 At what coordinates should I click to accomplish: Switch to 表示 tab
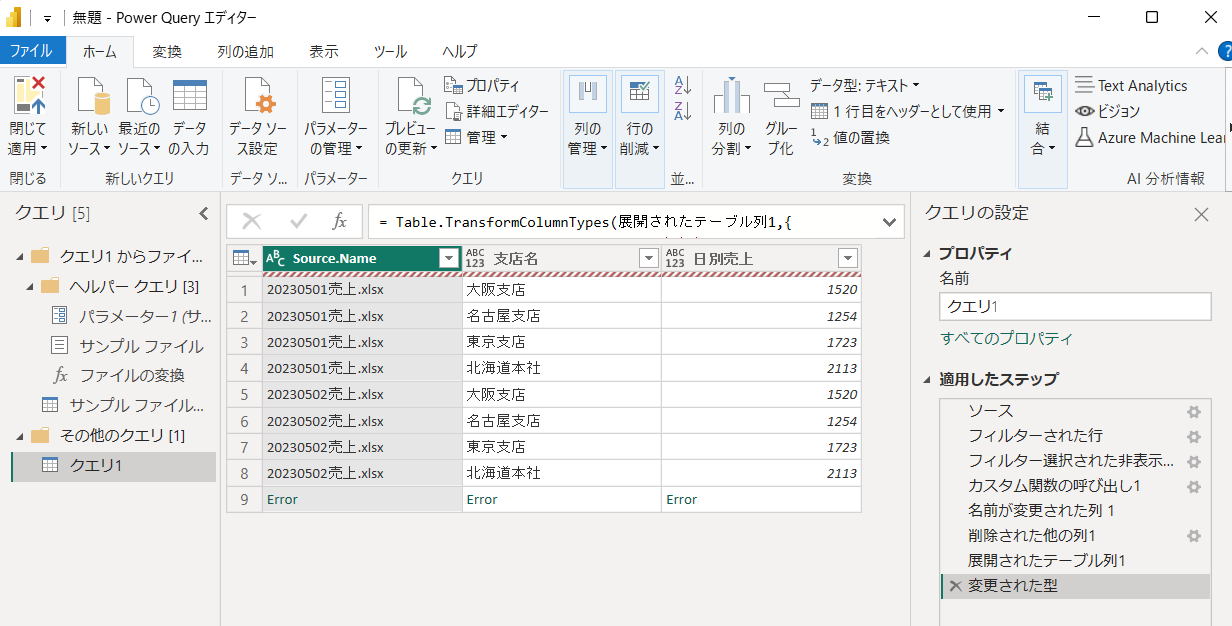tap(324, 51)
